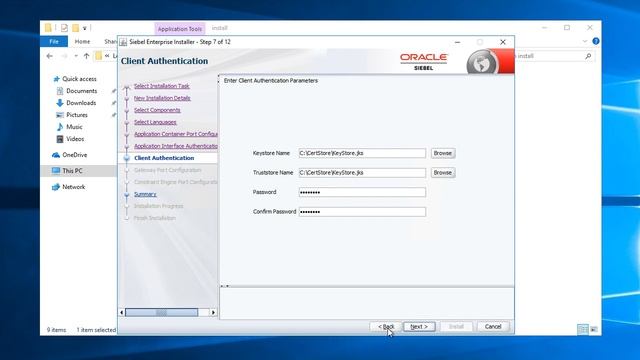Select the Client Authentication step
Screen dimensions: 640x360
tap(164, 158)
